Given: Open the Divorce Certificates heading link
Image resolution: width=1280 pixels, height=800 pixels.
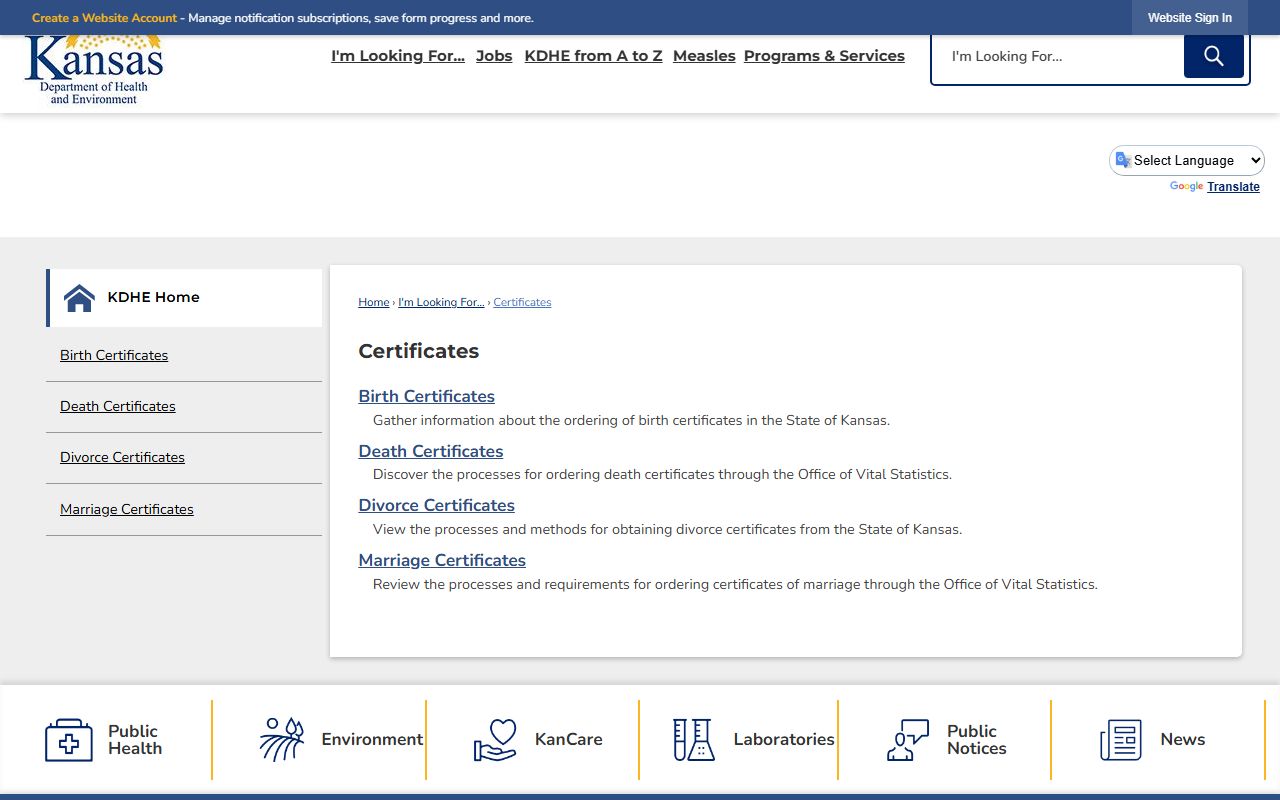Looking at the screenshot, I should point(437,505).
